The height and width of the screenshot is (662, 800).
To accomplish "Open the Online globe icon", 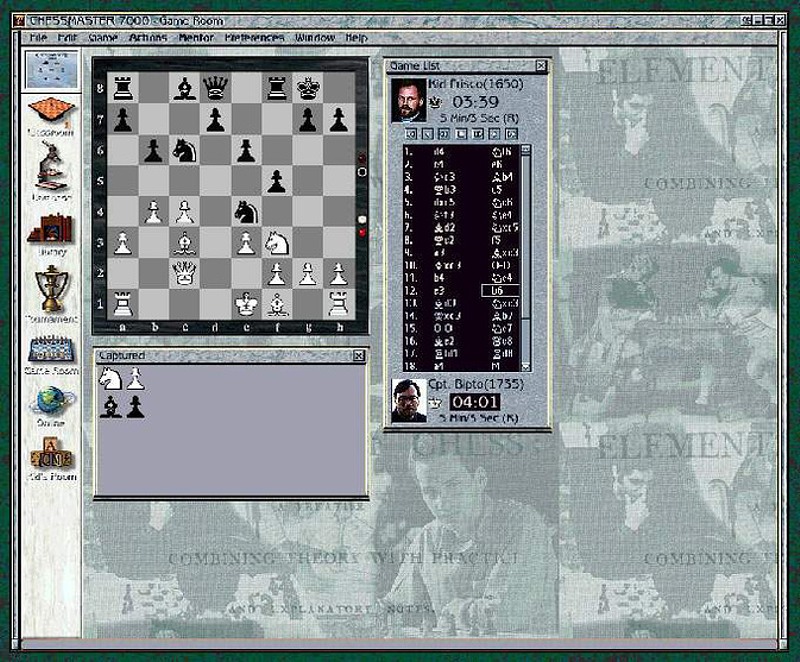I will tap(51, 402).
